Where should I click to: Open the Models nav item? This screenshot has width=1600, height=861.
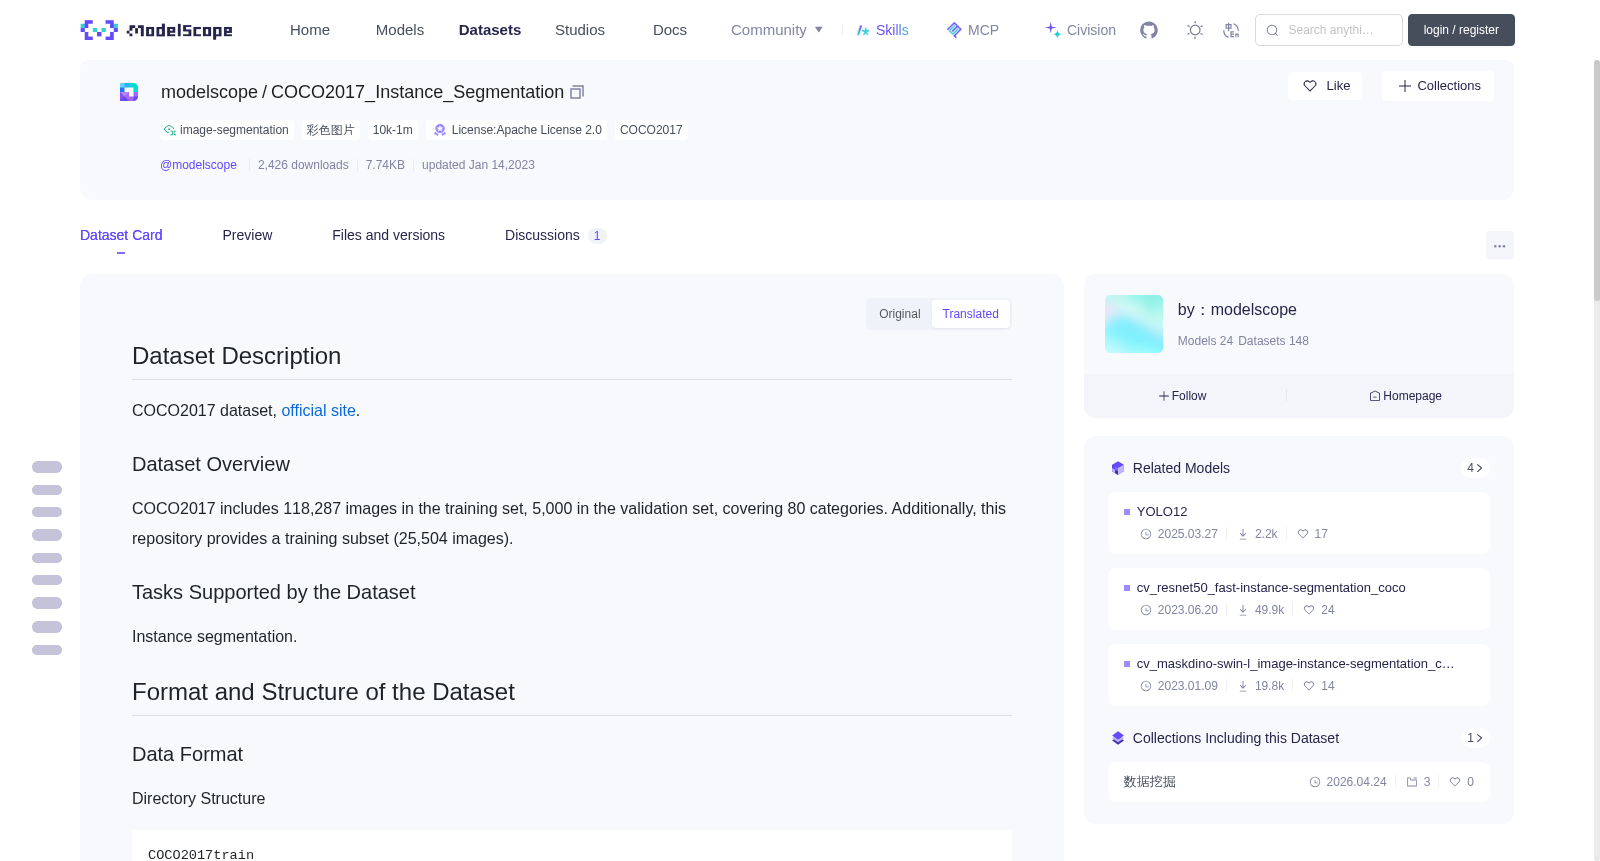[400, 30]
